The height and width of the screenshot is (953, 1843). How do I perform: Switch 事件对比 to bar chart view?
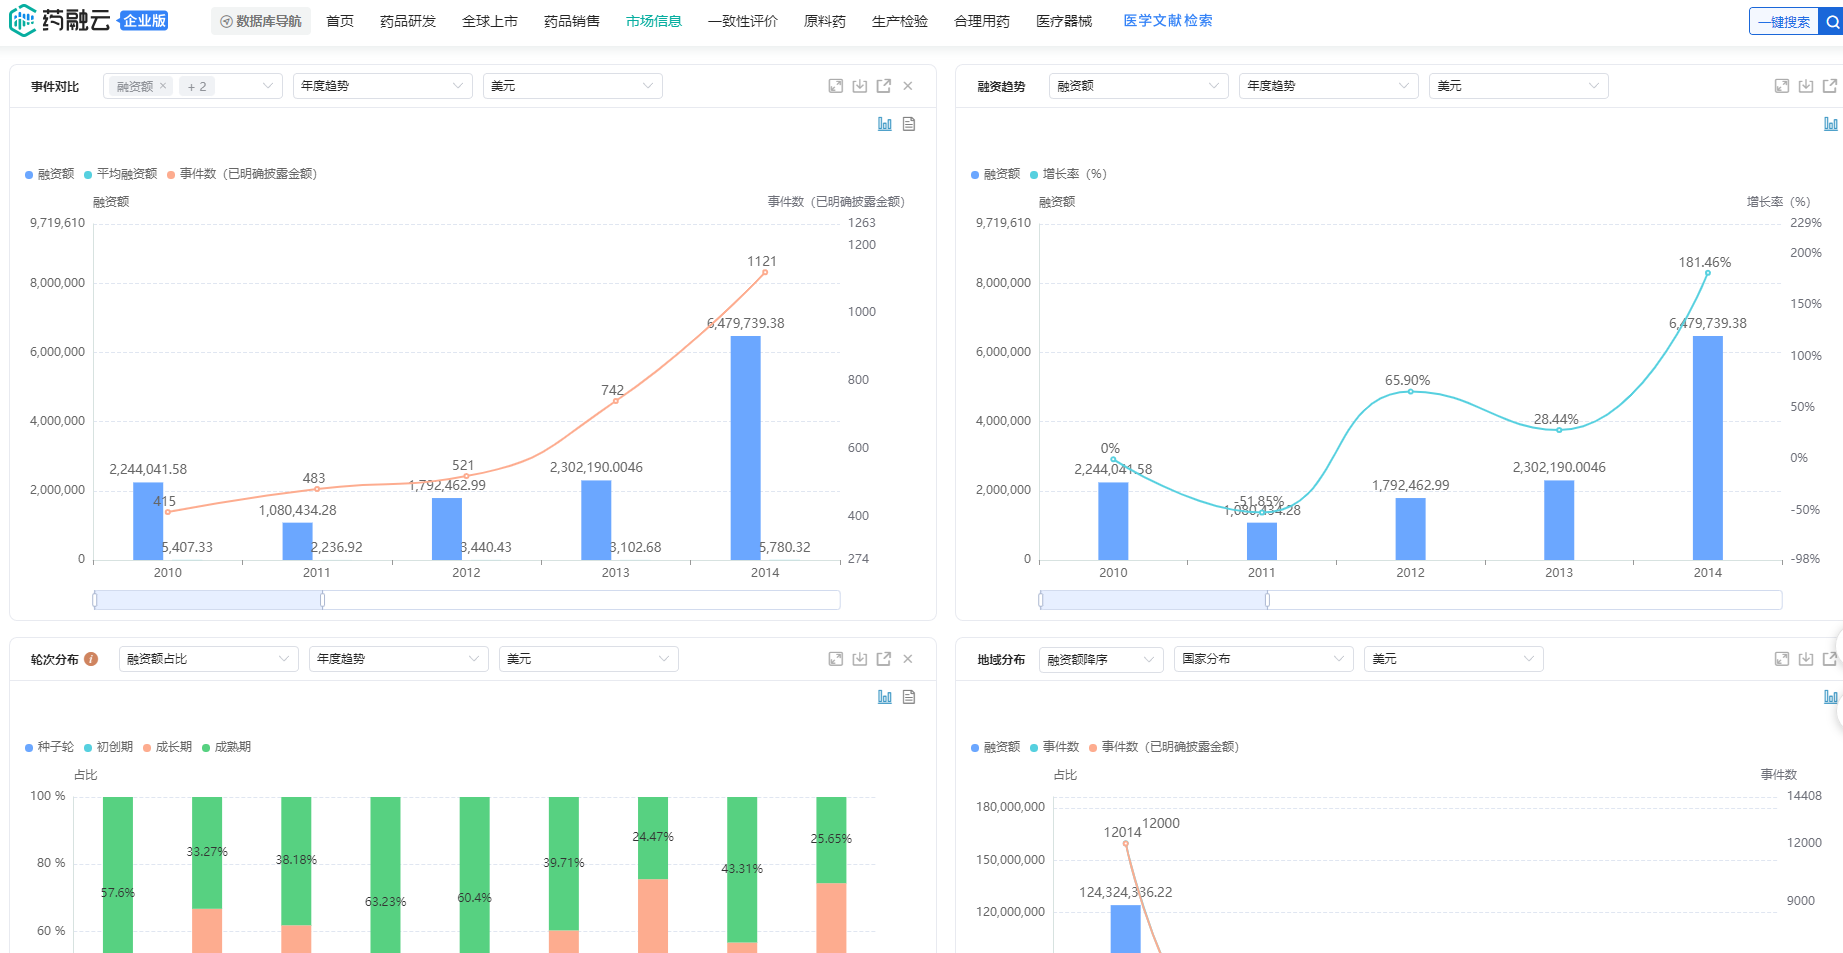click(x=885, y=124)
